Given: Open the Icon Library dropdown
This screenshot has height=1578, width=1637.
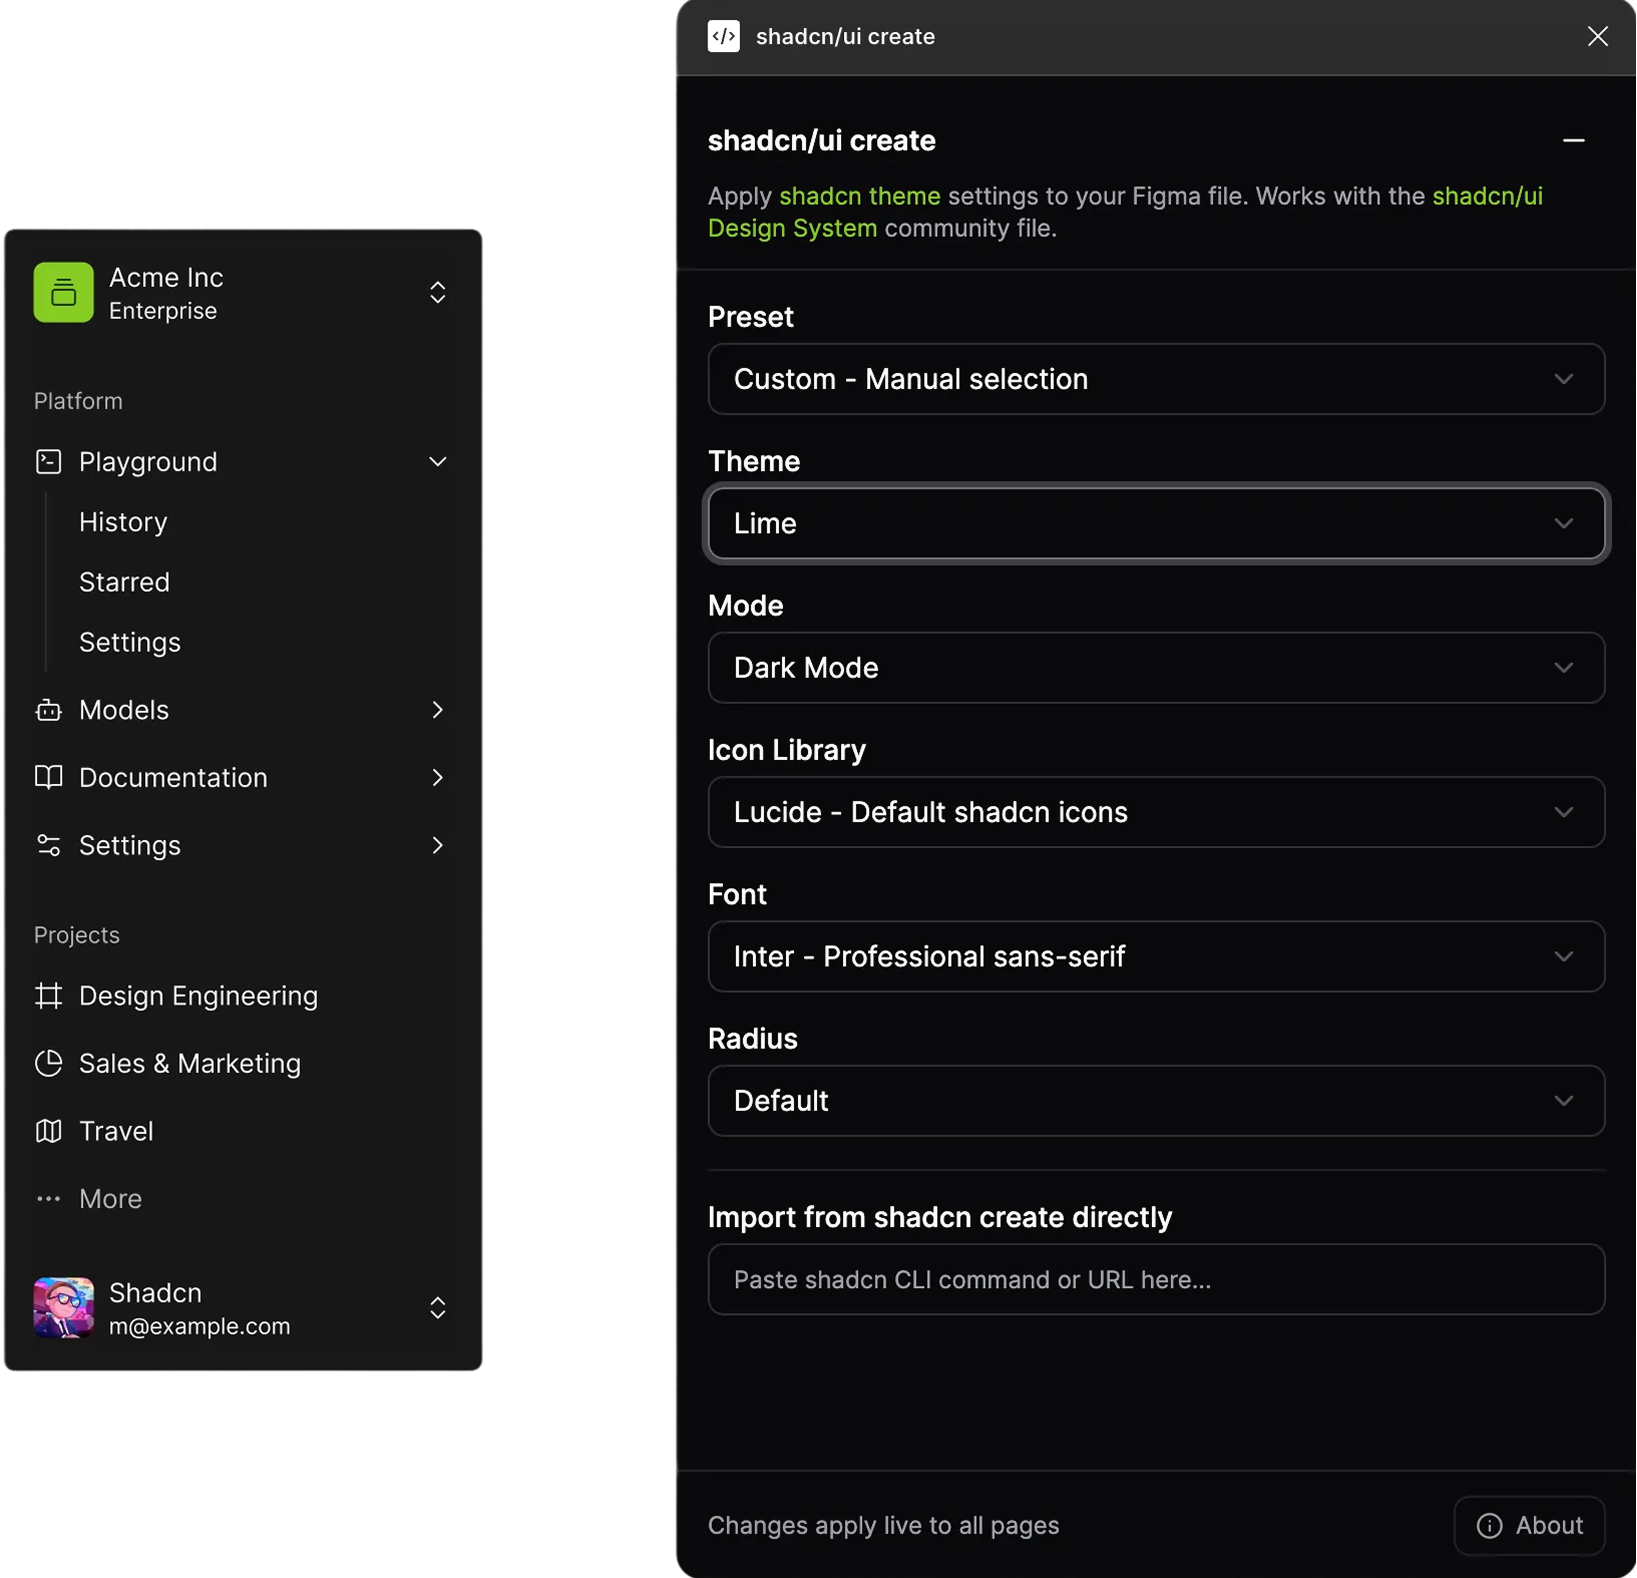Looking at the screenshot, I should (1155, 812).
